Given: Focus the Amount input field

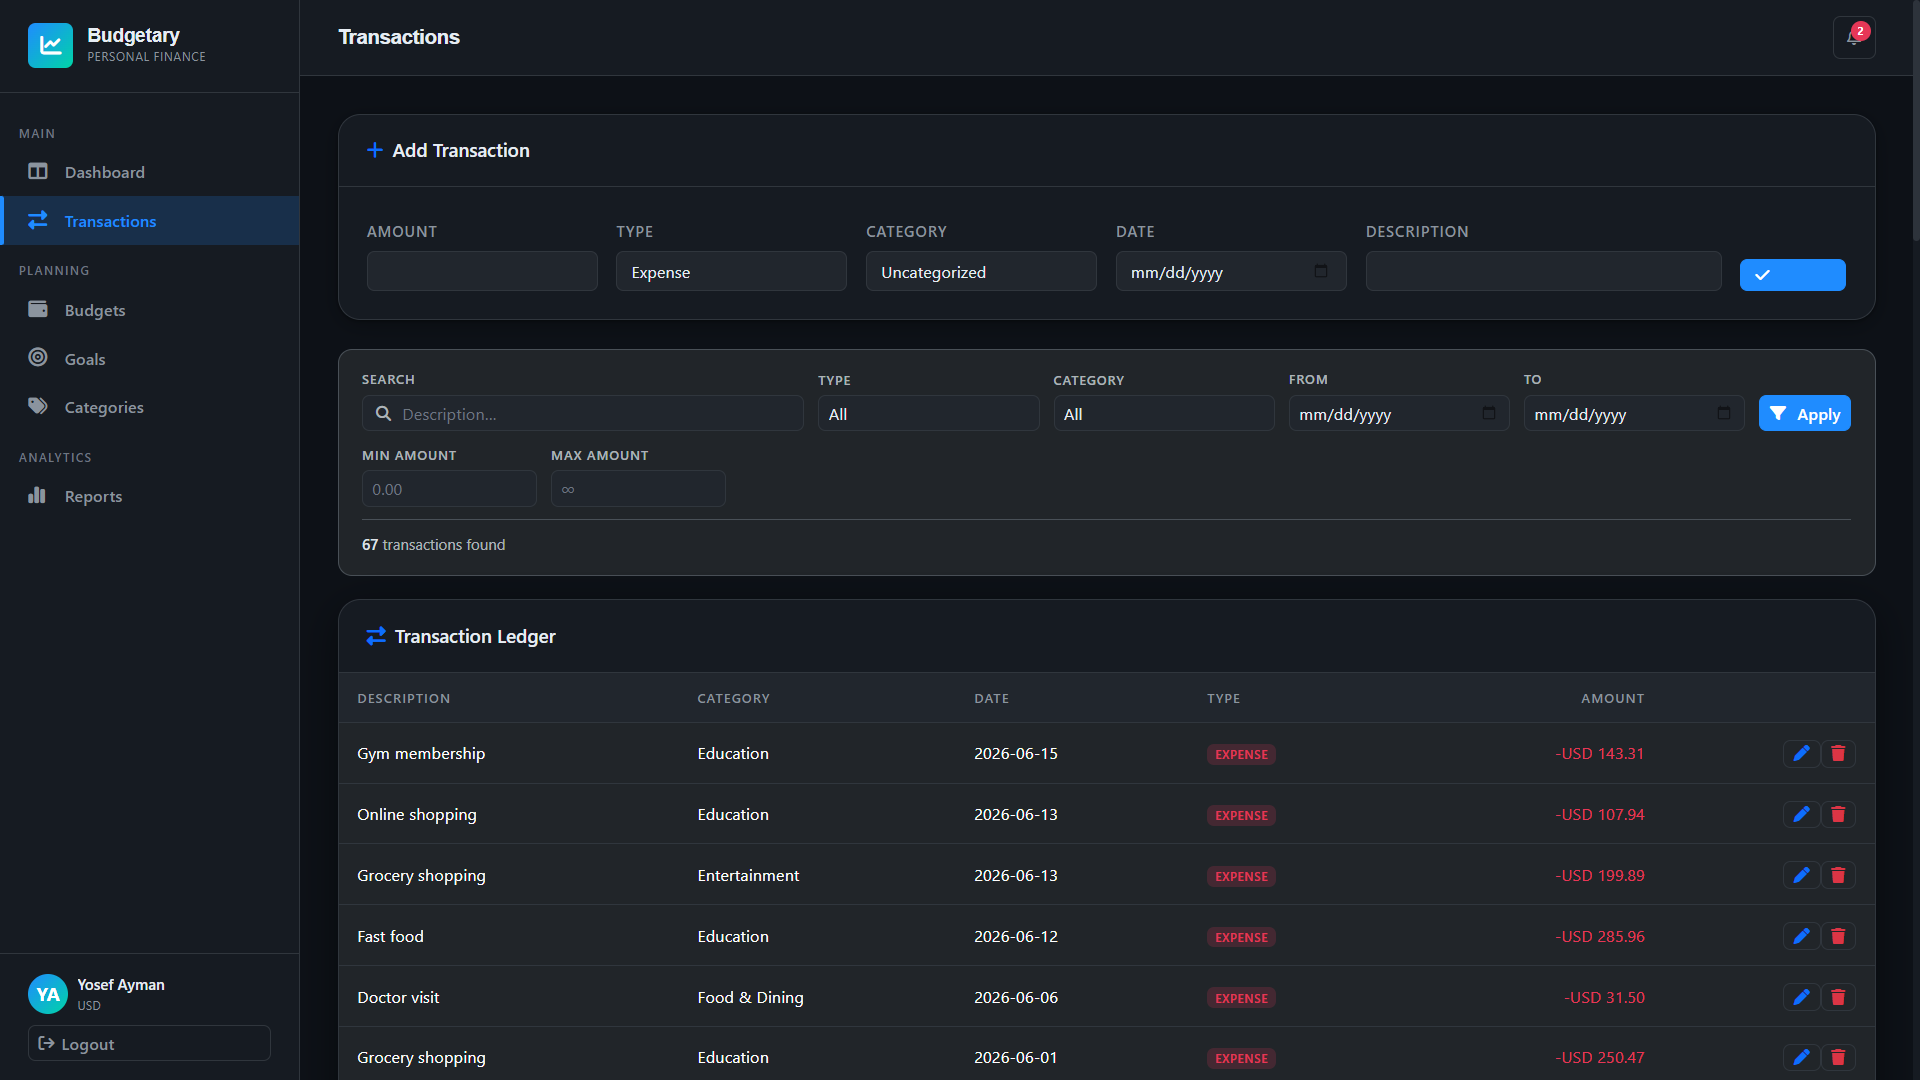Looking at the screenshot, I should [482, 272].
